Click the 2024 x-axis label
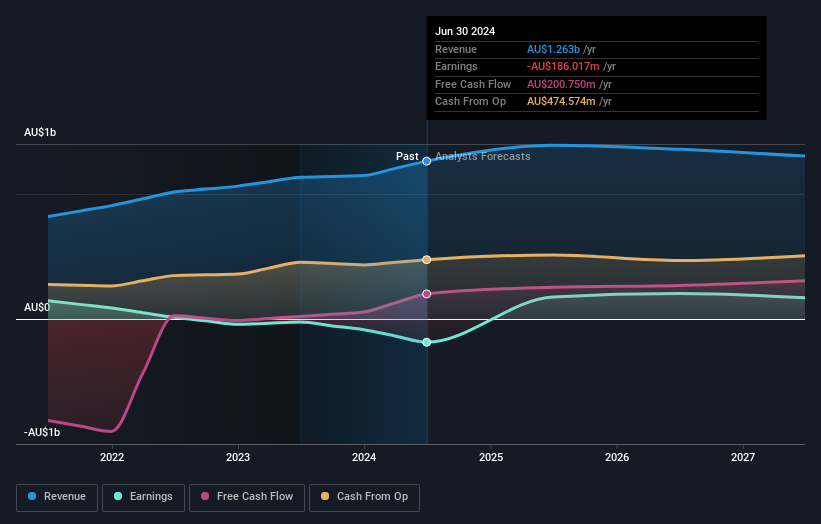 (364, 457)
